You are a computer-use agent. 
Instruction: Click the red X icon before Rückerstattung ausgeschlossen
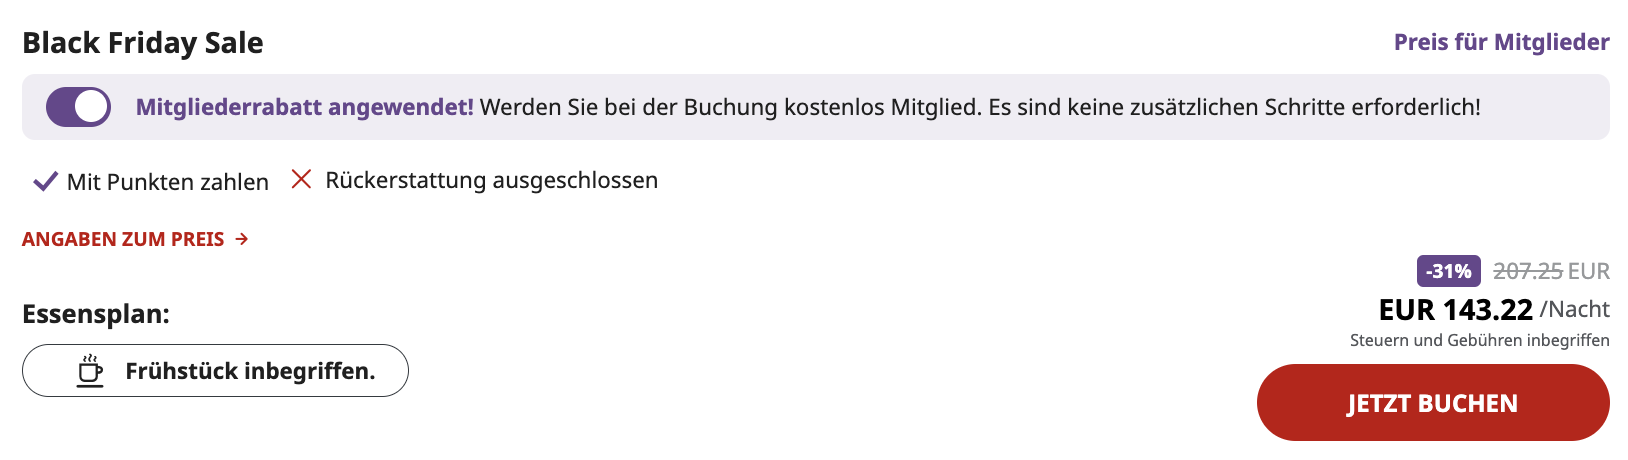(301, 179)
